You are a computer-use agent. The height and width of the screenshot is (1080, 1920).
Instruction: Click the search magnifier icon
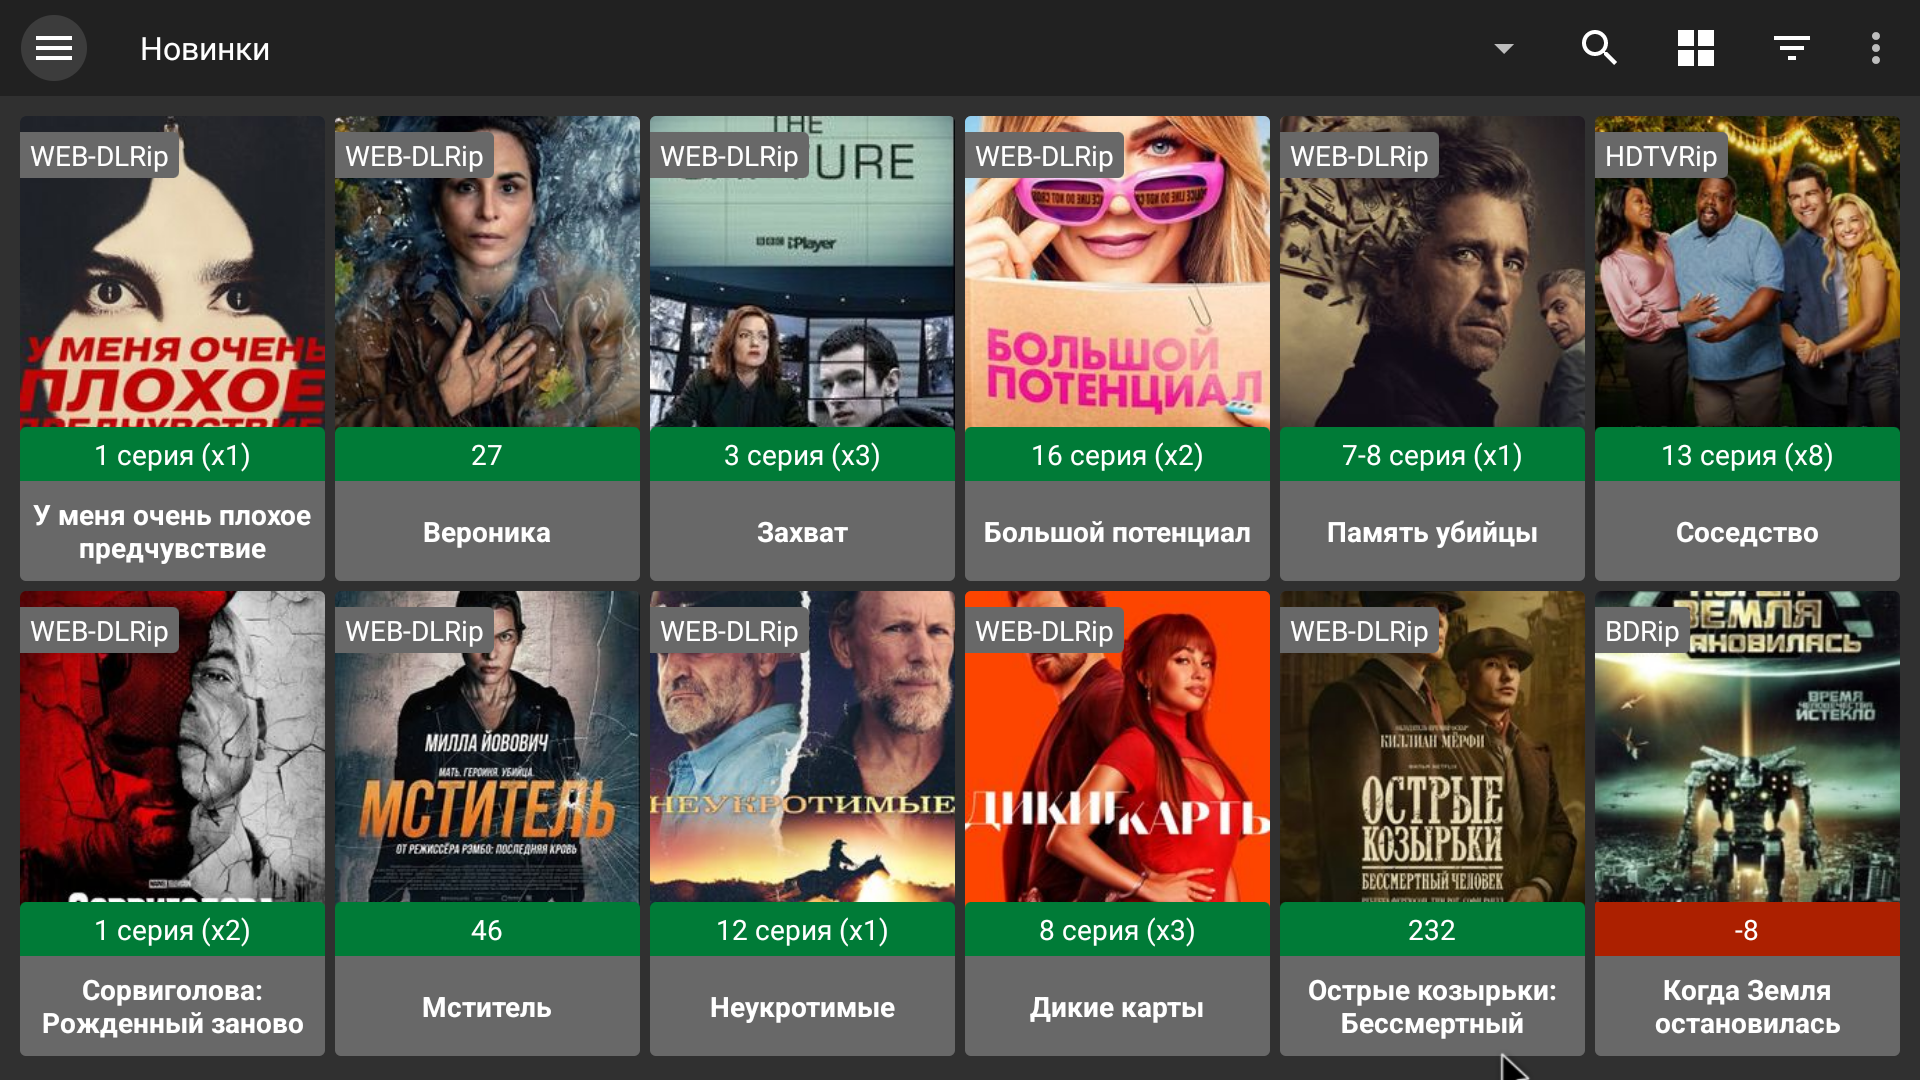pos(1599,48)
